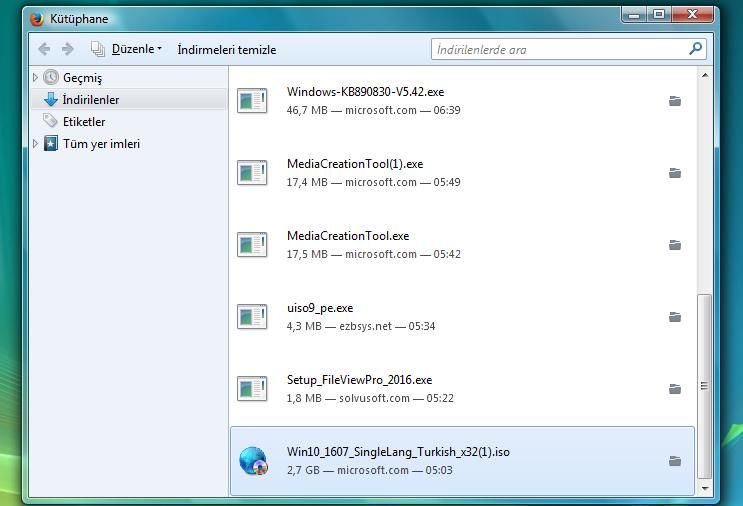Screen dimensions: 743x506
Task: Select the Windows-KB890830-V5.42.exe file name
Action: pyautogui.click(x=365, y=92)
